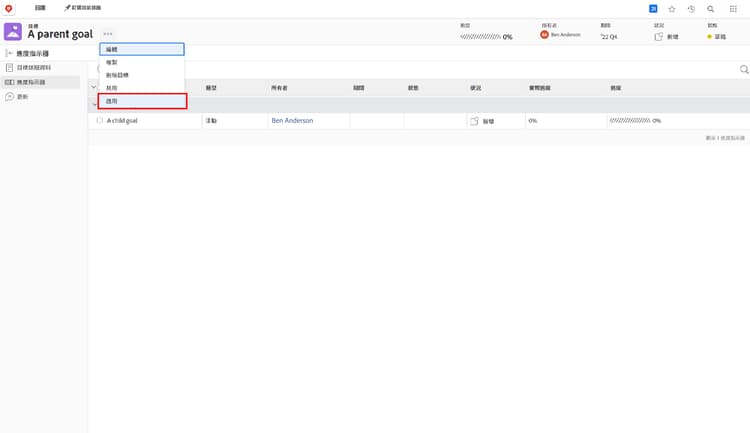Open the Recents clock icon
The height and width of the screenshot is (433, 750).
click(691, 9)
